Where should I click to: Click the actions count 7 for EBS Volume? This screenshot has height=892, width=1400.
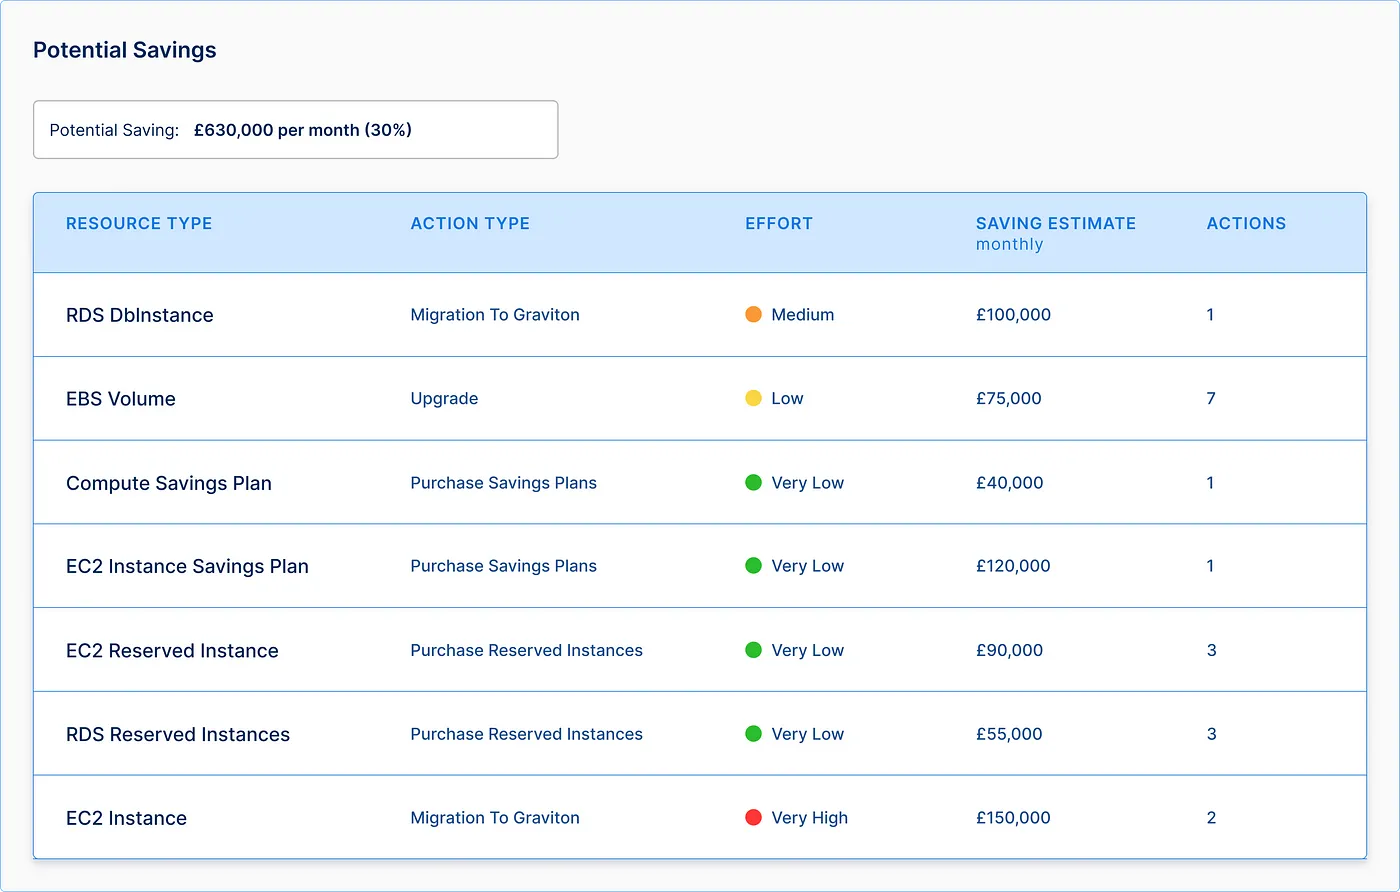point(1211,399)
